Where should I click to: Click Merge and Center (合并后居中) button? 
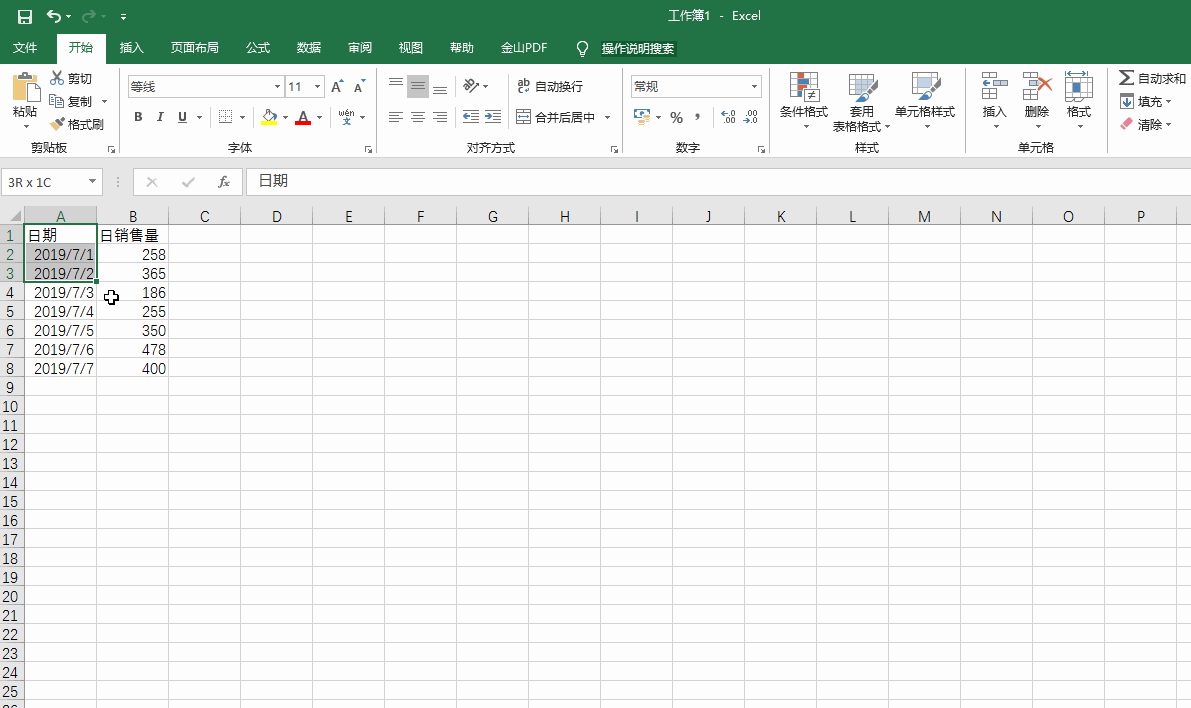point(555,118)
